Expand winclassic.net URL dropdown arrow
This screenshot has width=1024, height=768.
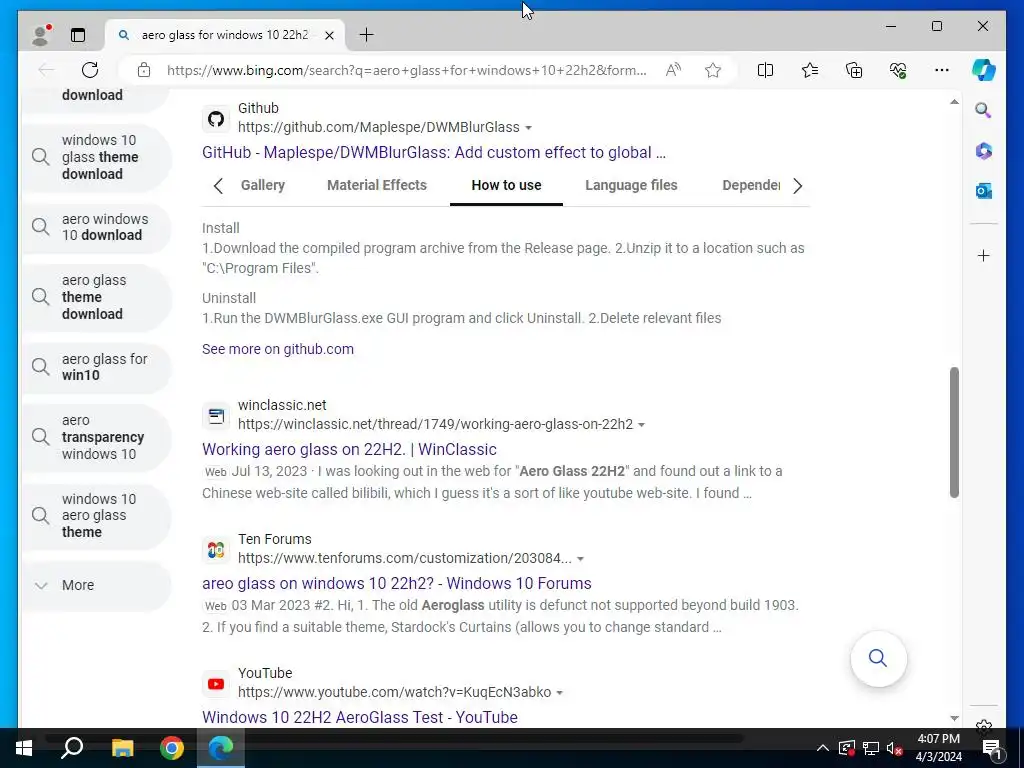pos(641,425)
